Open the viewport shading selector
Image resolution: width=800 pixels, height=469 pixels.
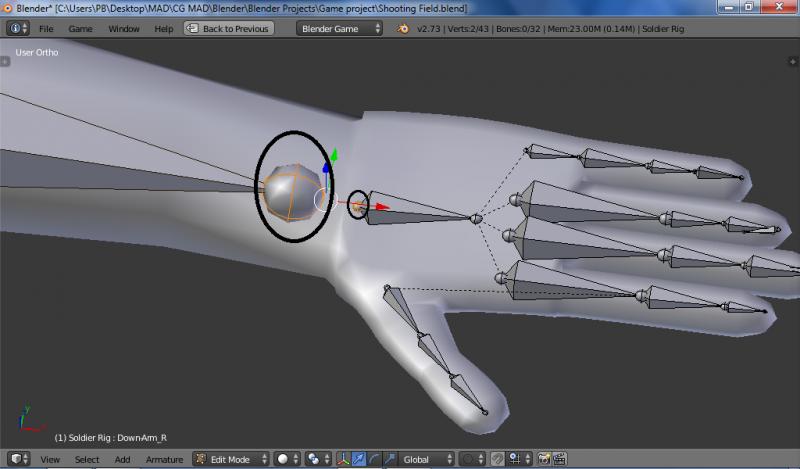(287, 459)
